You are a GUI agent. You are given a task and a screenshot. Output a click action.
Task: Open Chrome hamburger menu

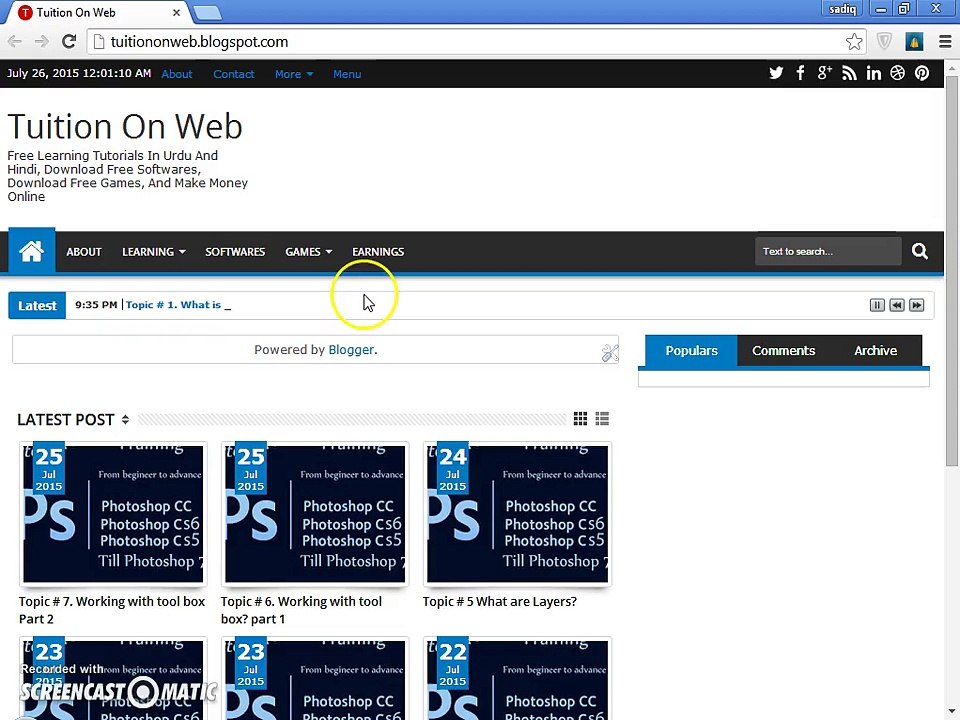pos(945,42)
